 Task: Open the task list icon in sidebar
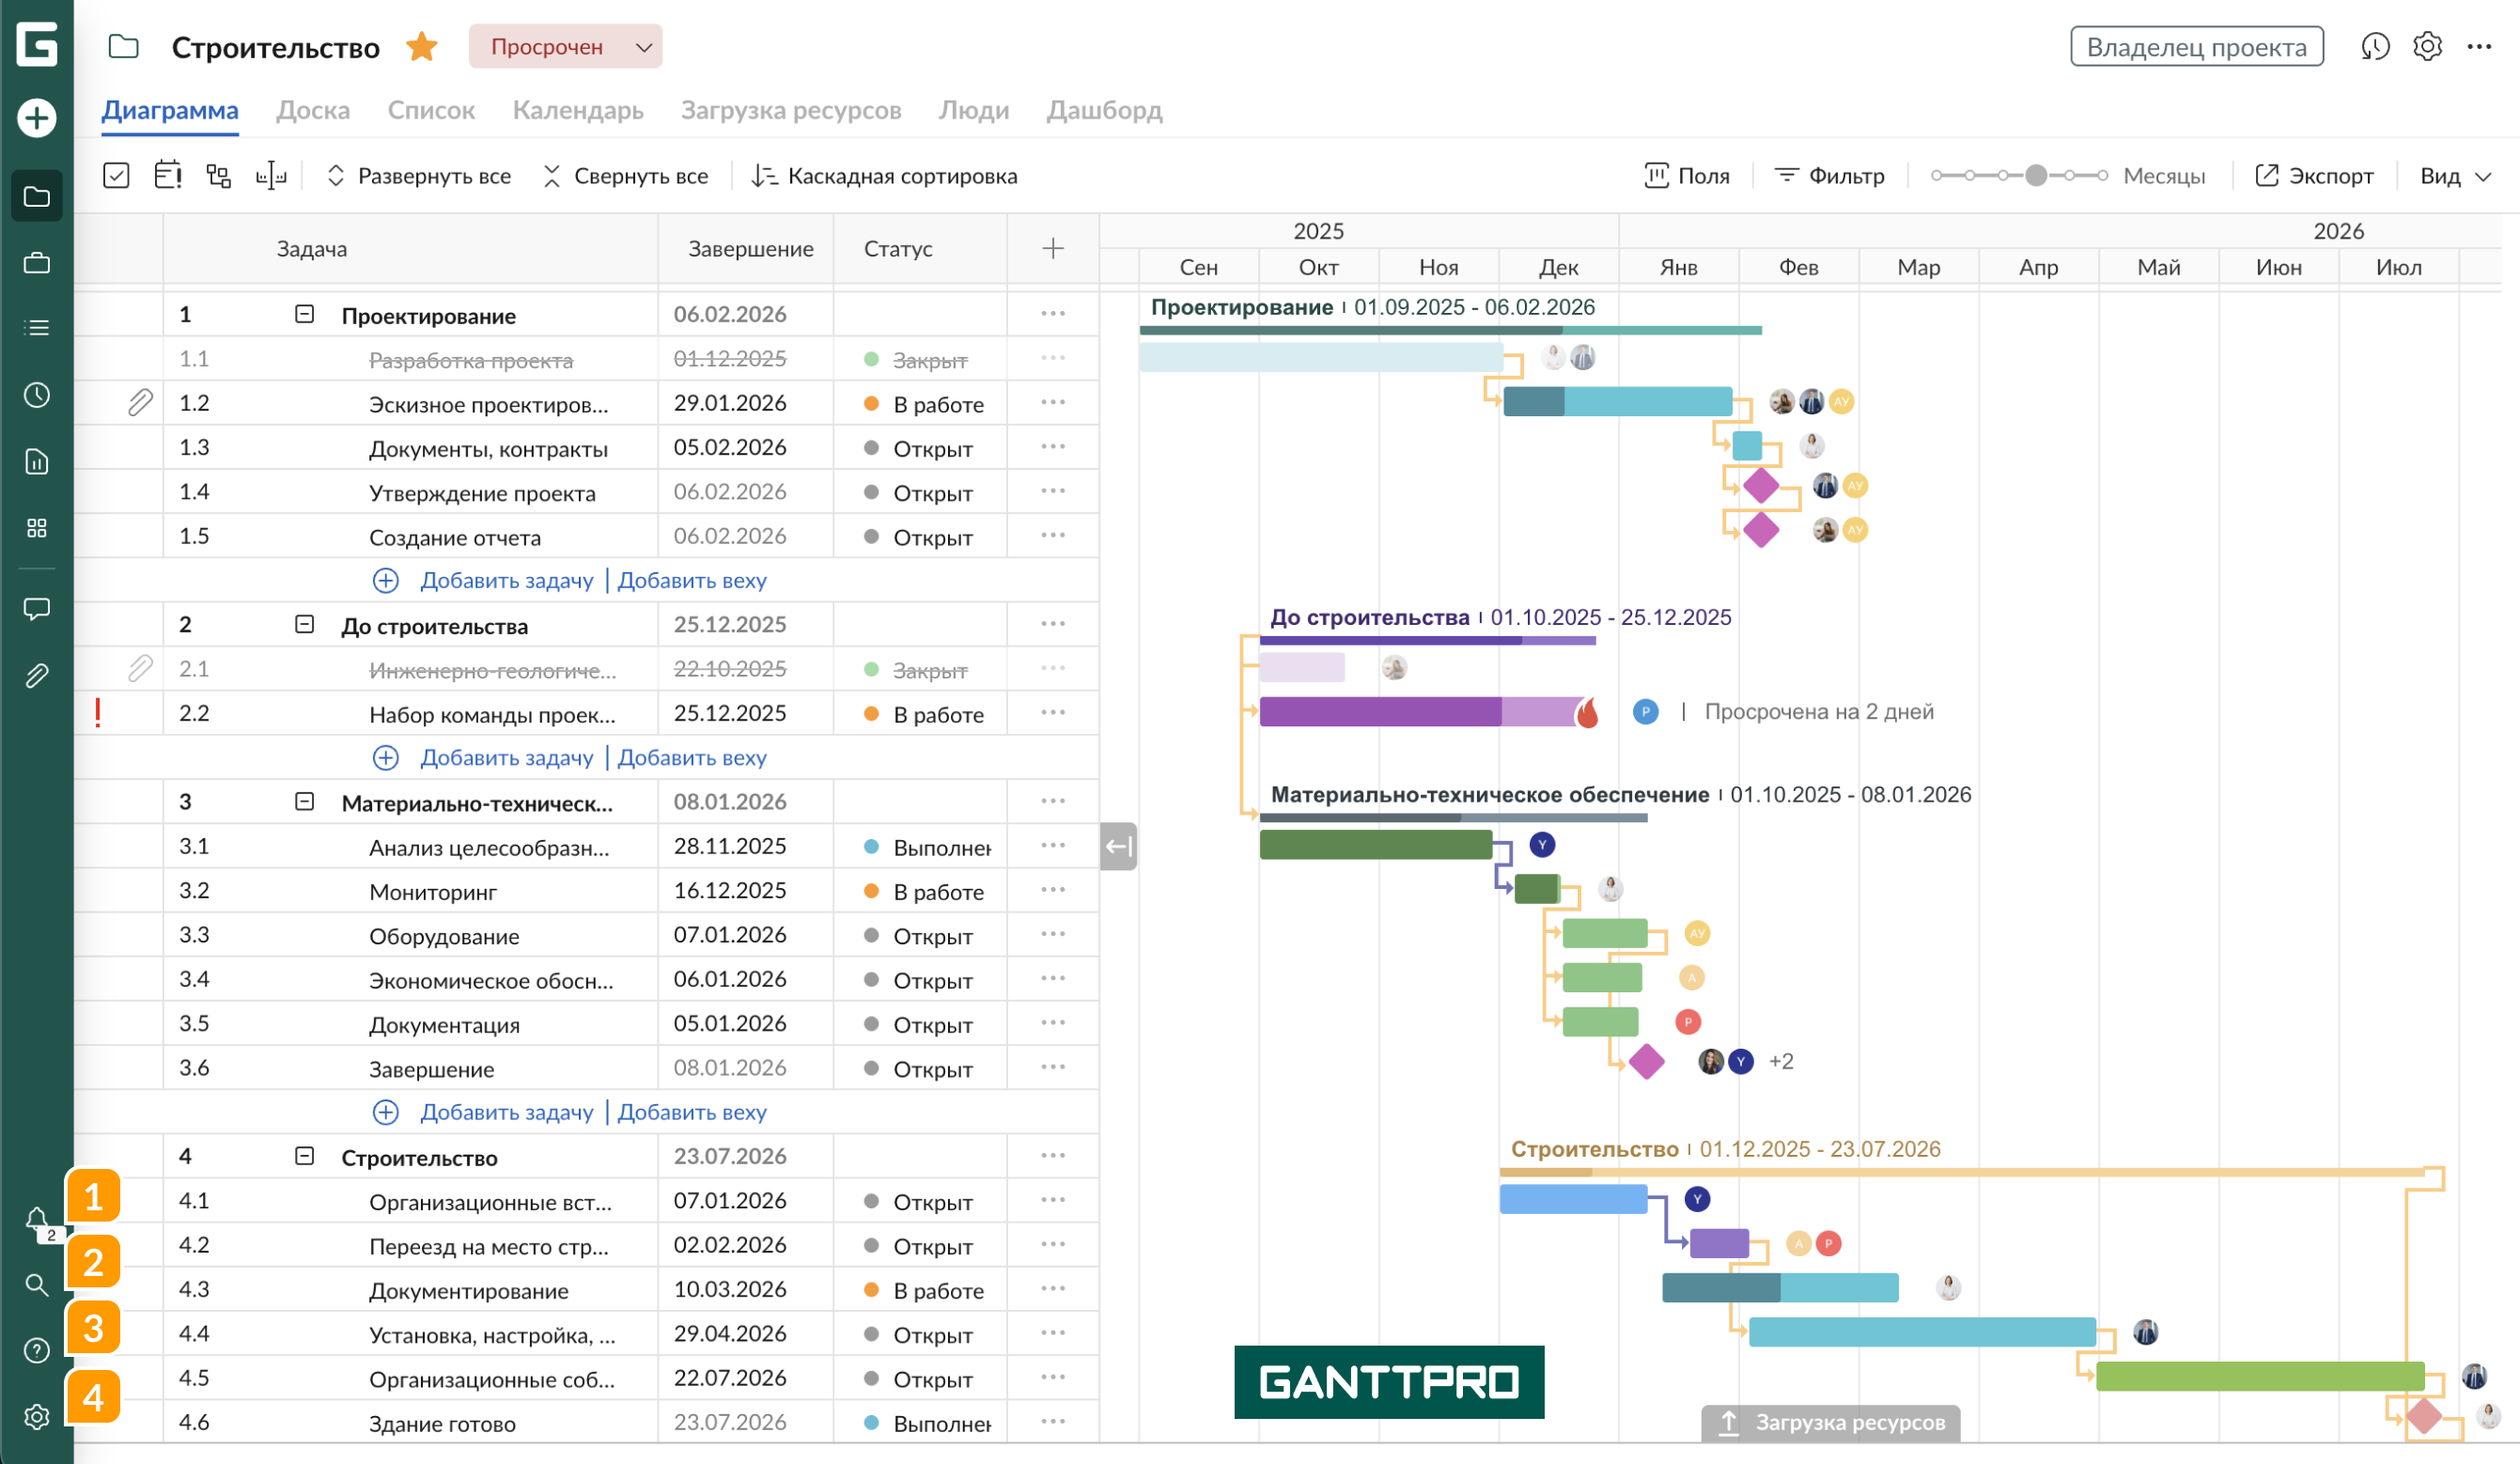(37, 328)
